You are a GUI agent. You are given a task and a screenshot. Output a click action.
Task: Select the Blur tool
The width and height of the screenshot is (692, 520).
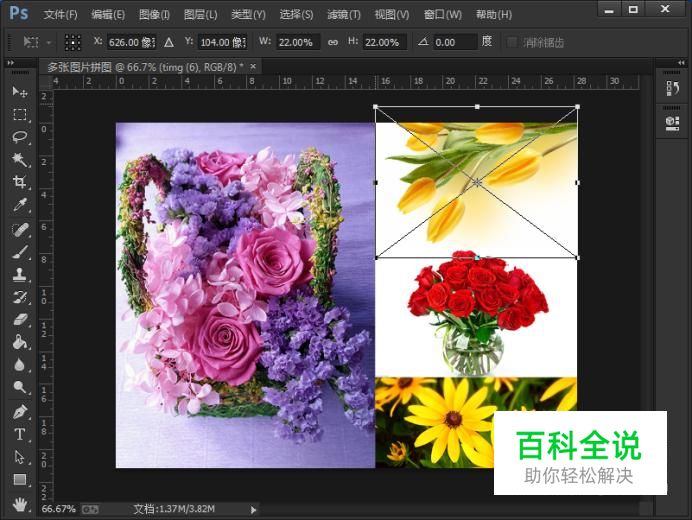click(19, 365)
